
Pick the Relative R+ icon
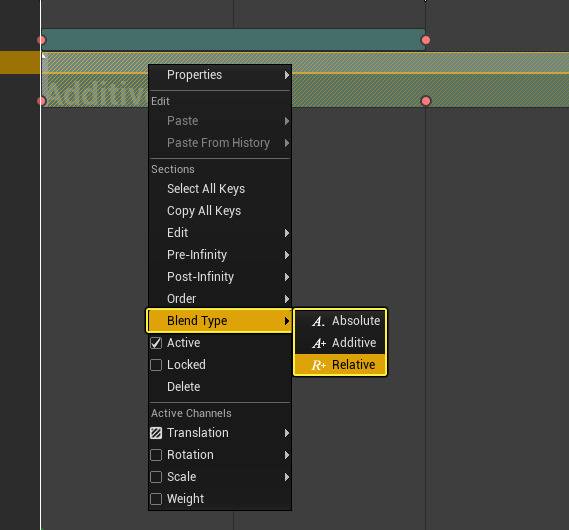[319, 365]
